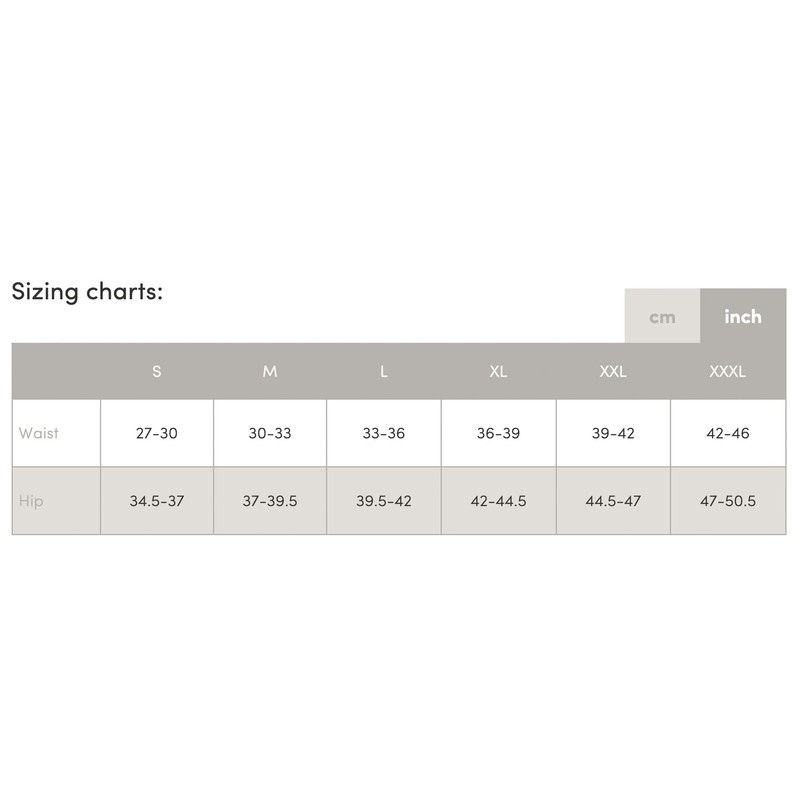Image resolution: width=800 pixels, height=800 pixels.
Task: Select waist cell 36-39
Action: [498, 434]
